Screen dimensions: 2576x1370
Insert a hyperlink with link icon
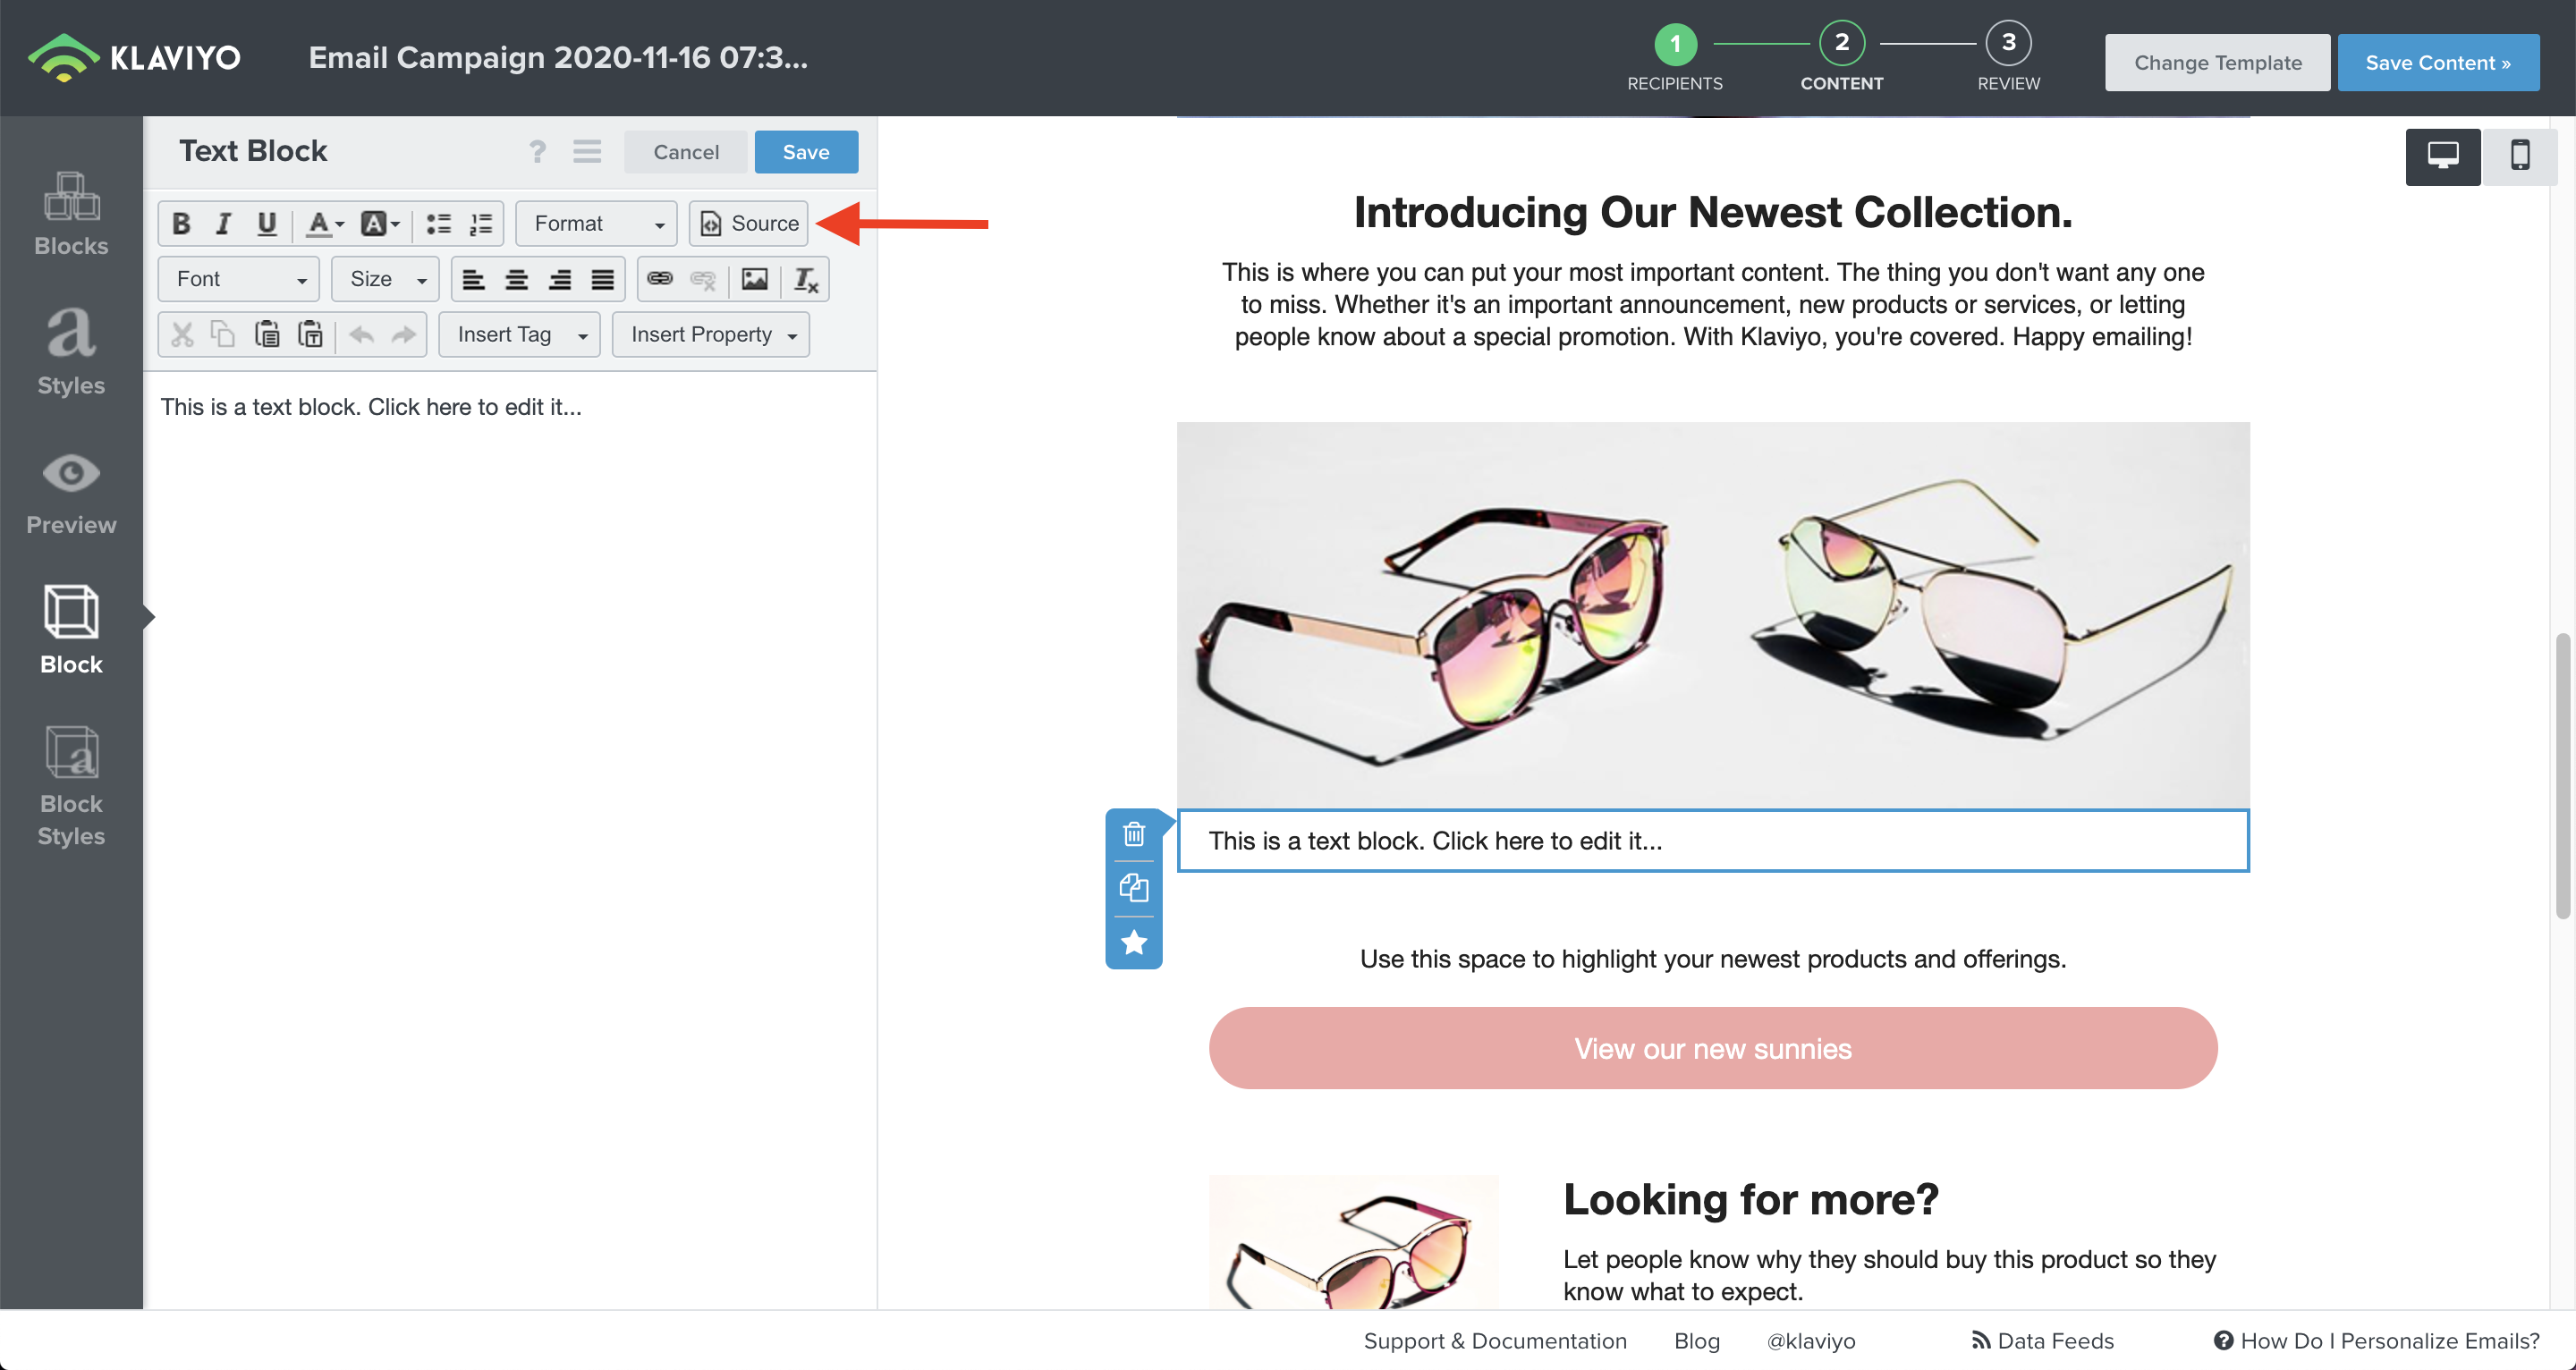(659, 279)
